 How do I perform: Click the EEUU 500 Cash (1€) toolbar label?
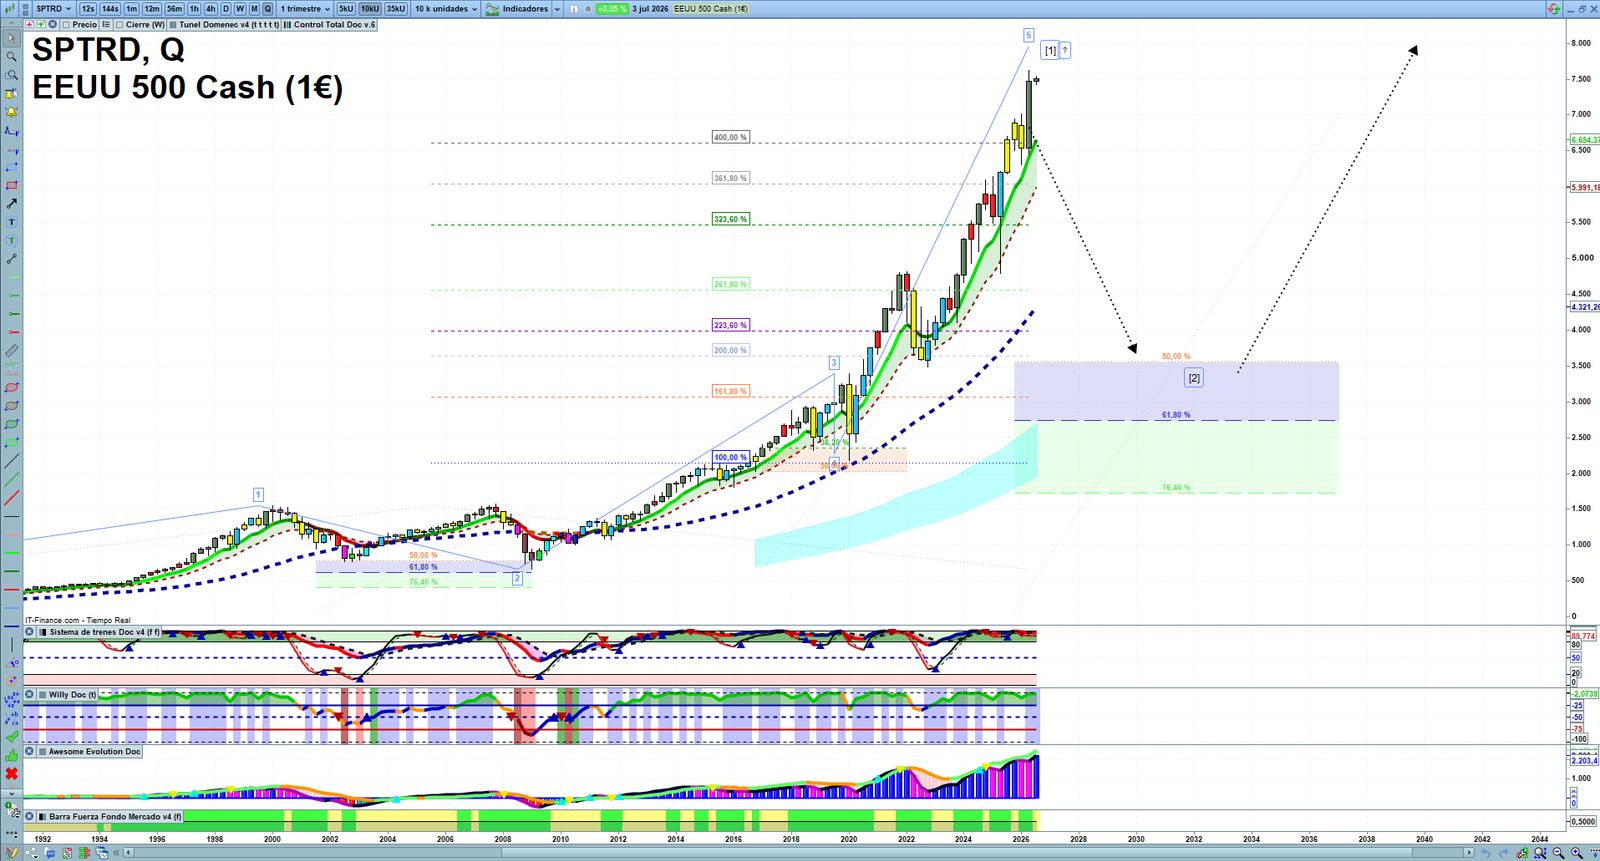tap(711, 9)
